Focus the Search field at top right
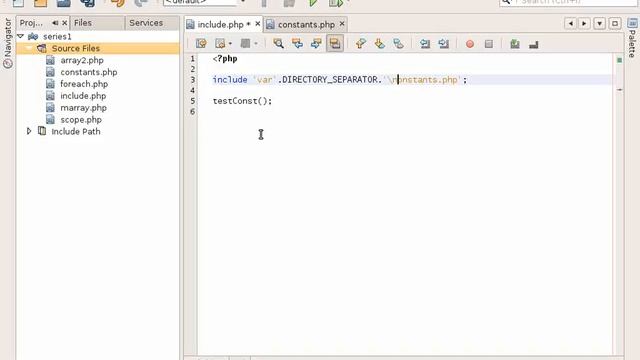This screenshot has height=360, width=640. pyautogui.click(x=568, y=2)
